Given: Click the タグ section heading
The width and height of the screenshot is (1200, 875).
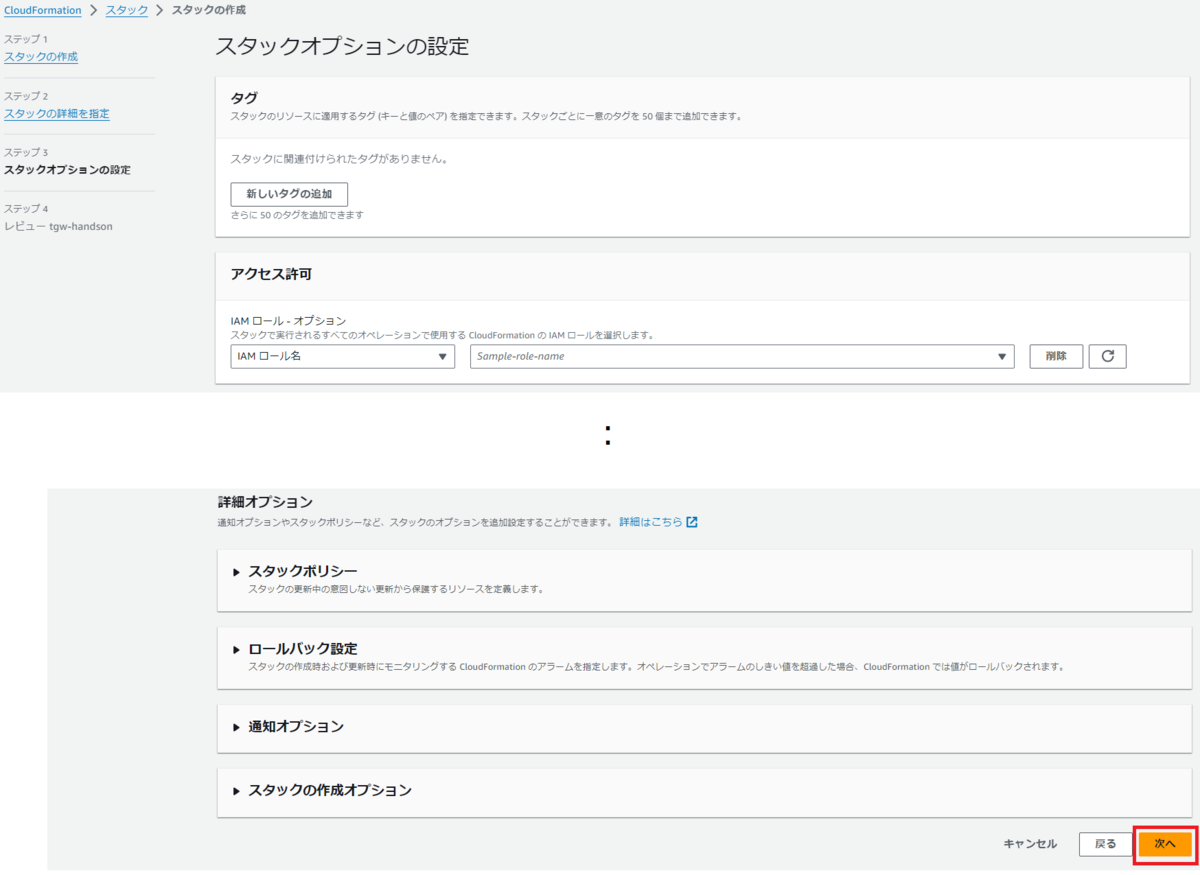Looking at the screenshot, I should [x=244, y=98].
